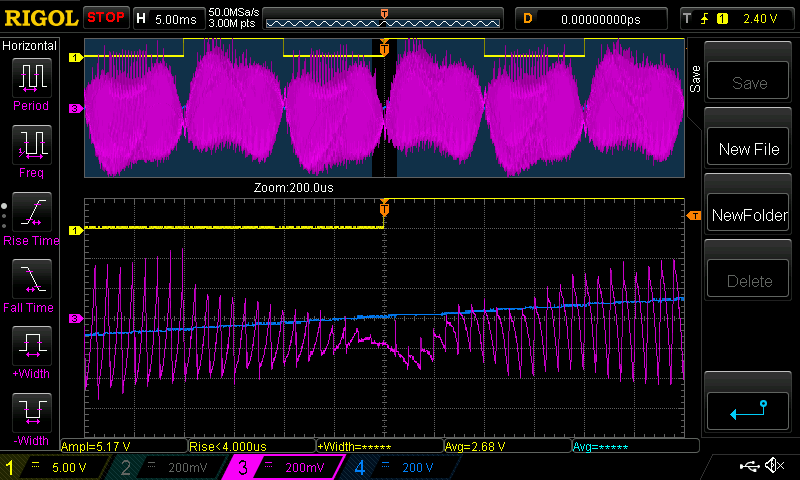Open the Horizontal measurement menu header
This screenshot has width=800, height=480.
[x=31, y=46]
